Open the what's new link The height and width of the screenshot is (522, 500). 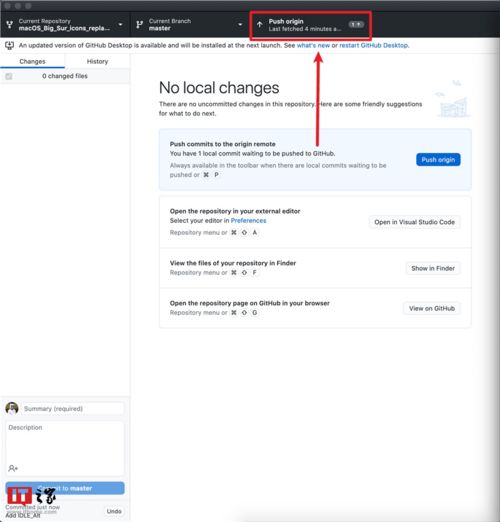313,45
